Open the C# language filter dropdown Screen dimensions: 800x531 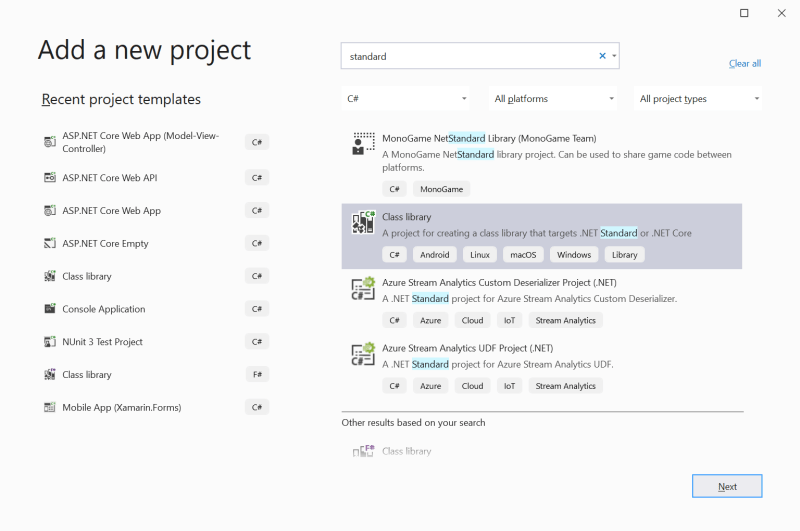pyautogui.click(x=406, y=98)
